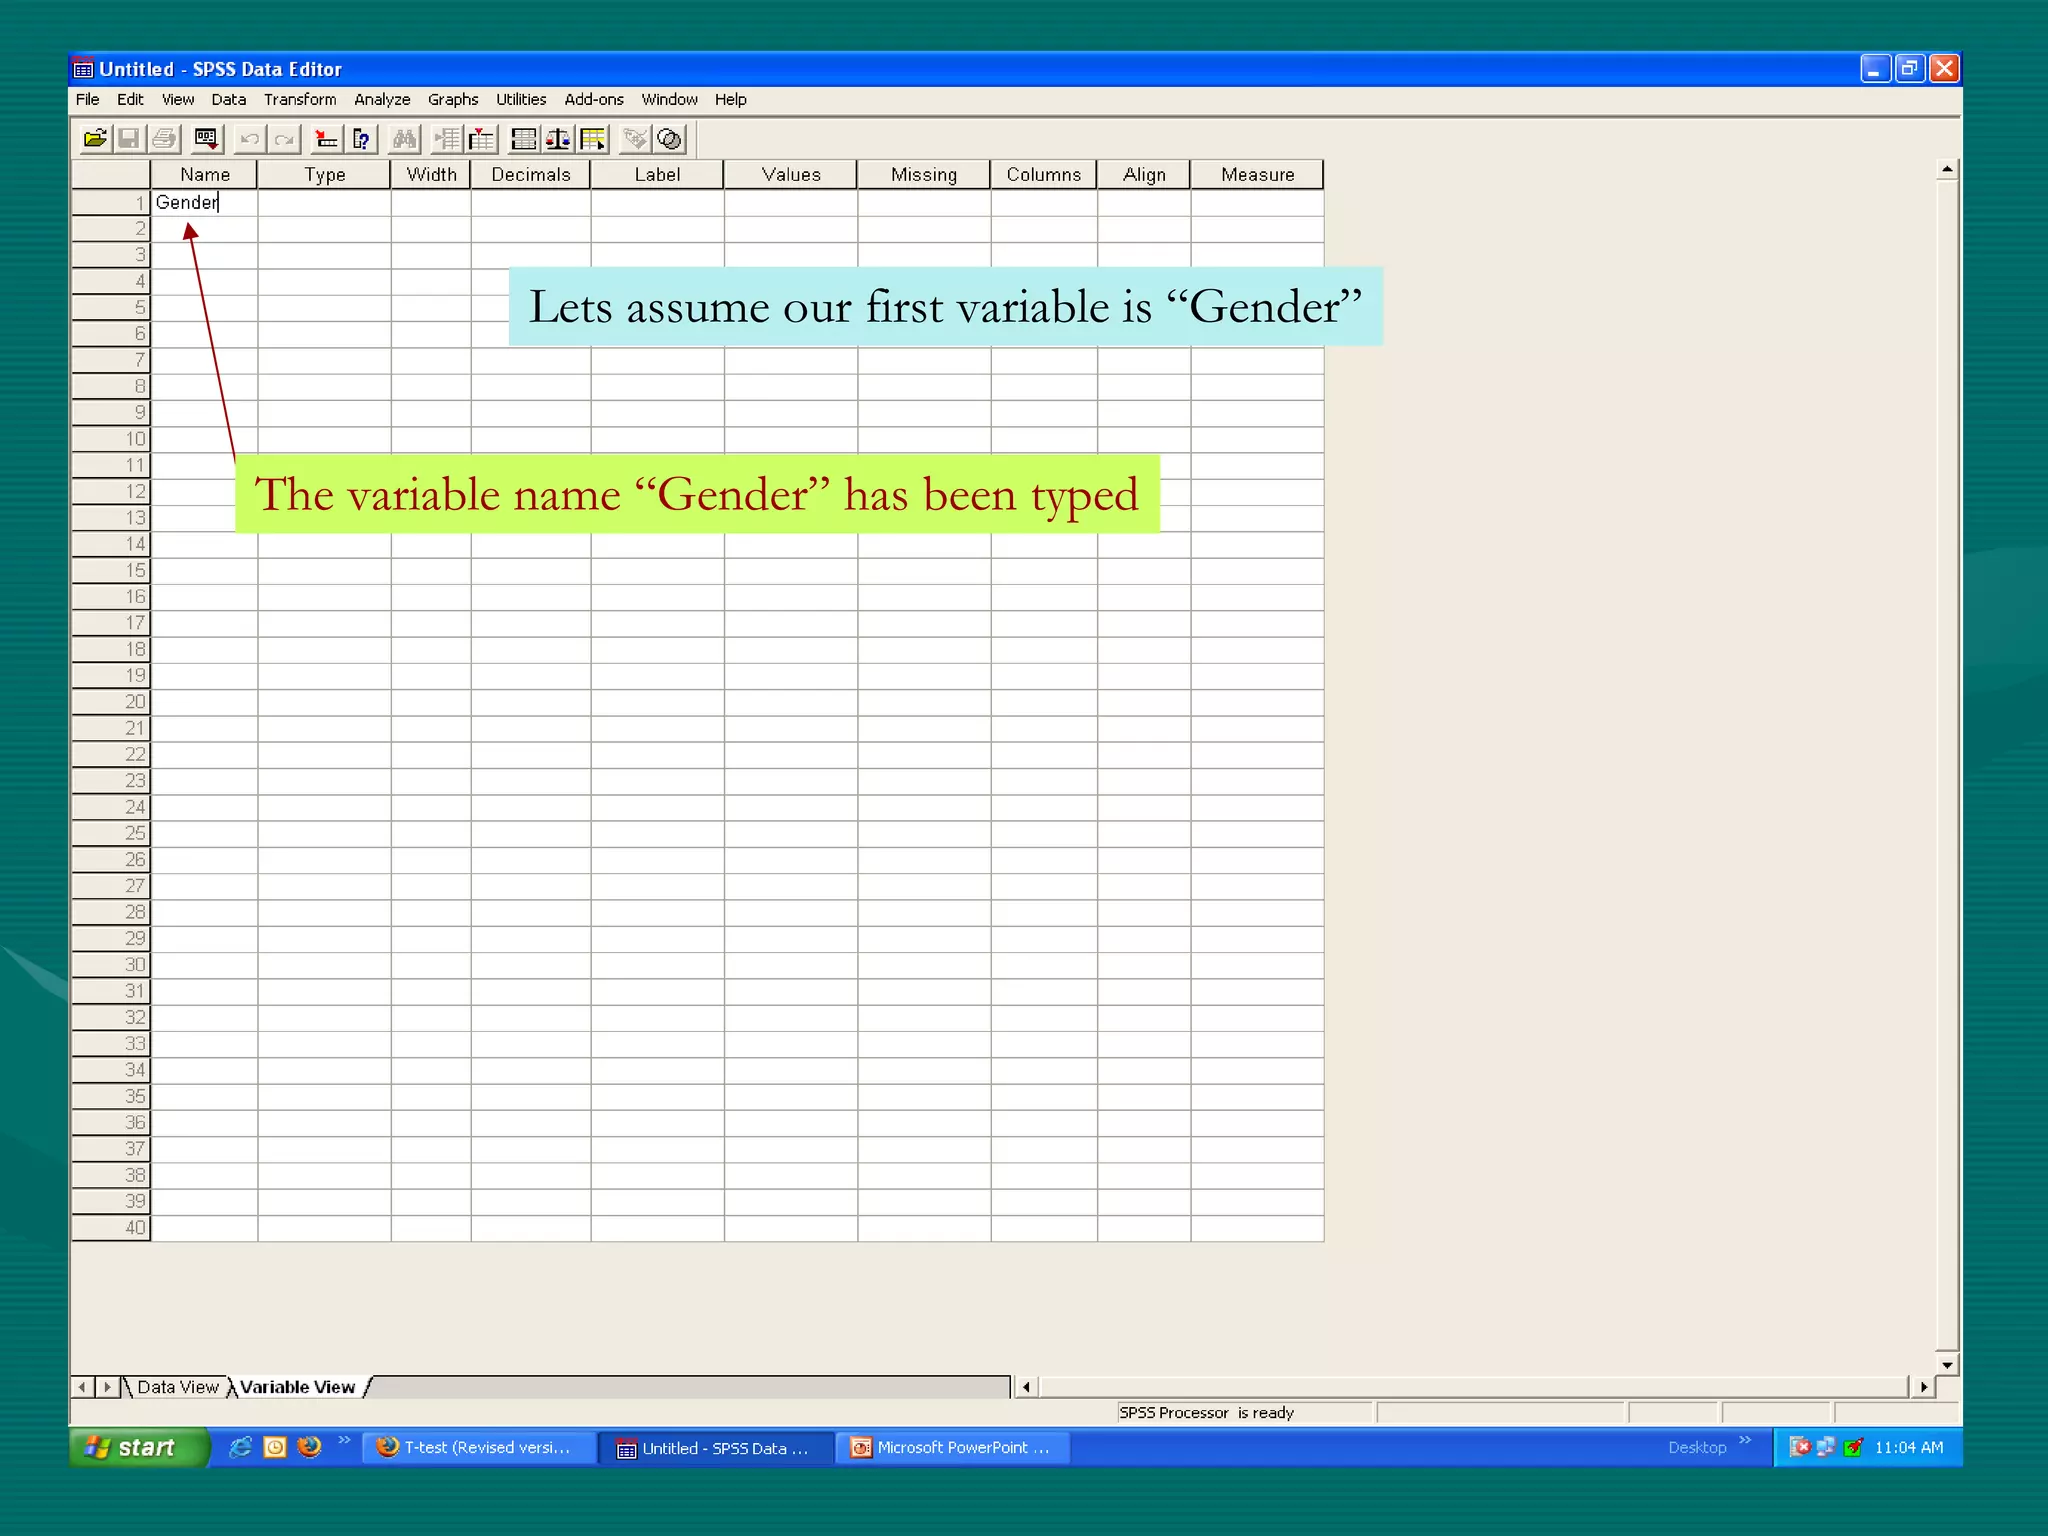Click the Label column header

pyautogui.click(x=657, y=174)
